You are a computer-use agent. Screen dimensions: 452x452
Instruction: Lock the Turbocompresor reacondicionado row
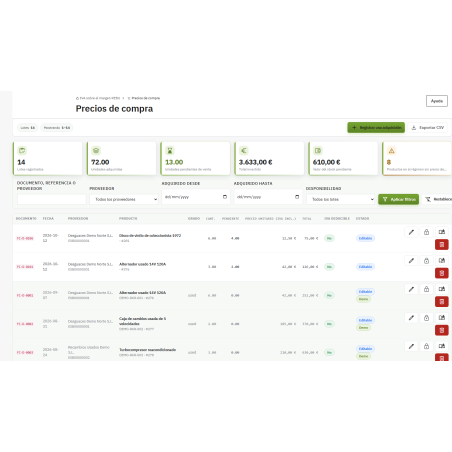[x=426, y=346]
